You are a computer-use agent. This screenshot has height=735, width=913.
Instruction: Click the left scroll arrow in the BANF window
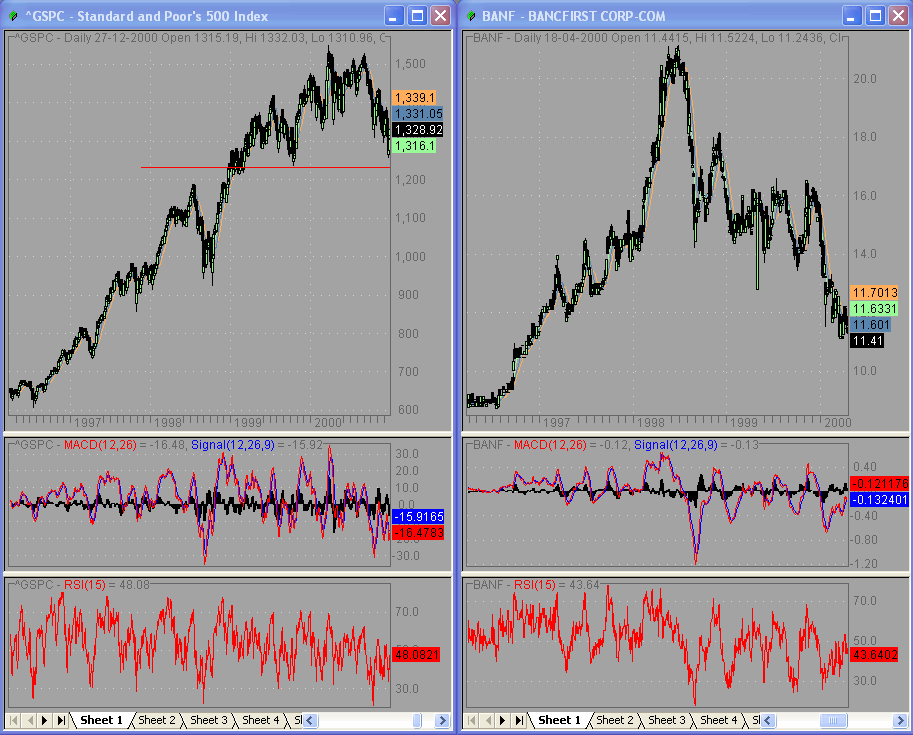tap(767, 720)
